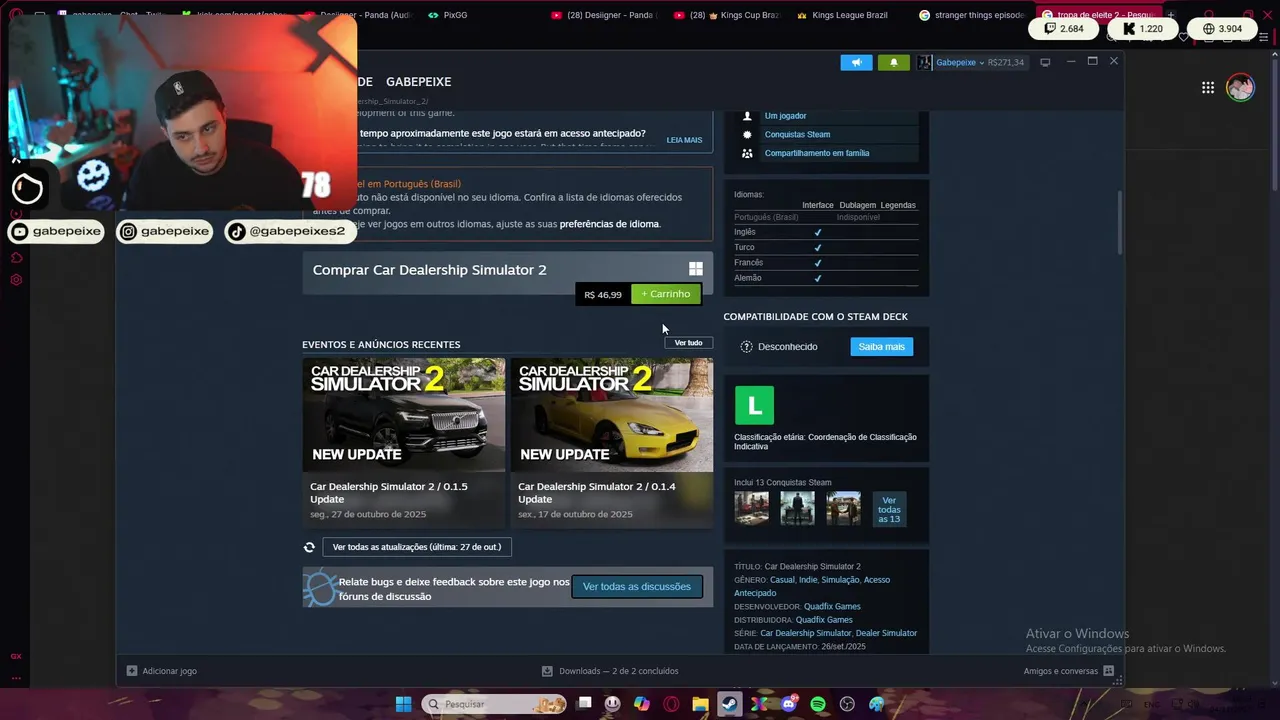The height and width of the screenshot is (720, 1280).
Task: Open Downloads — 2 de 2 concluídos
Action: point(610,671)
